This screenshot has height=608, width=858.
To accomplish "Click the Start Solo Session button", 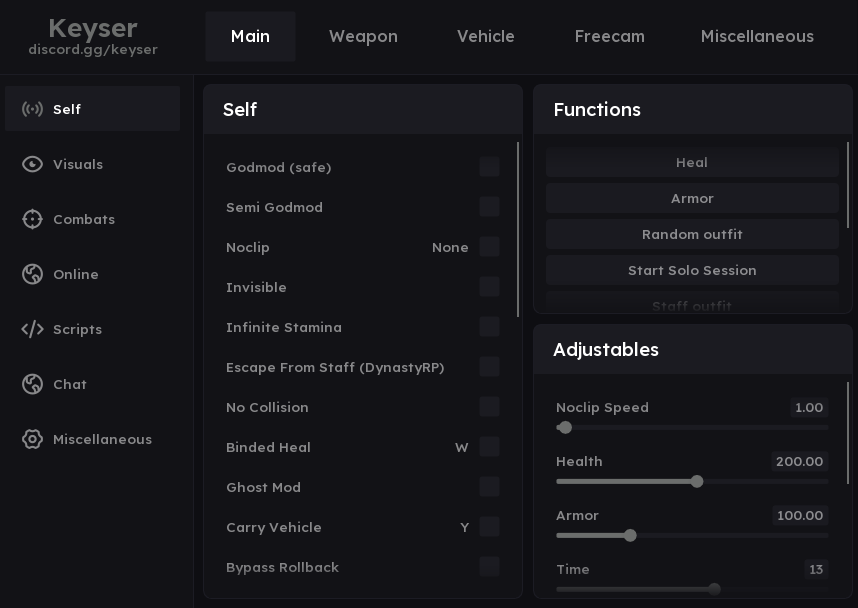I will [x=692, y=270].
